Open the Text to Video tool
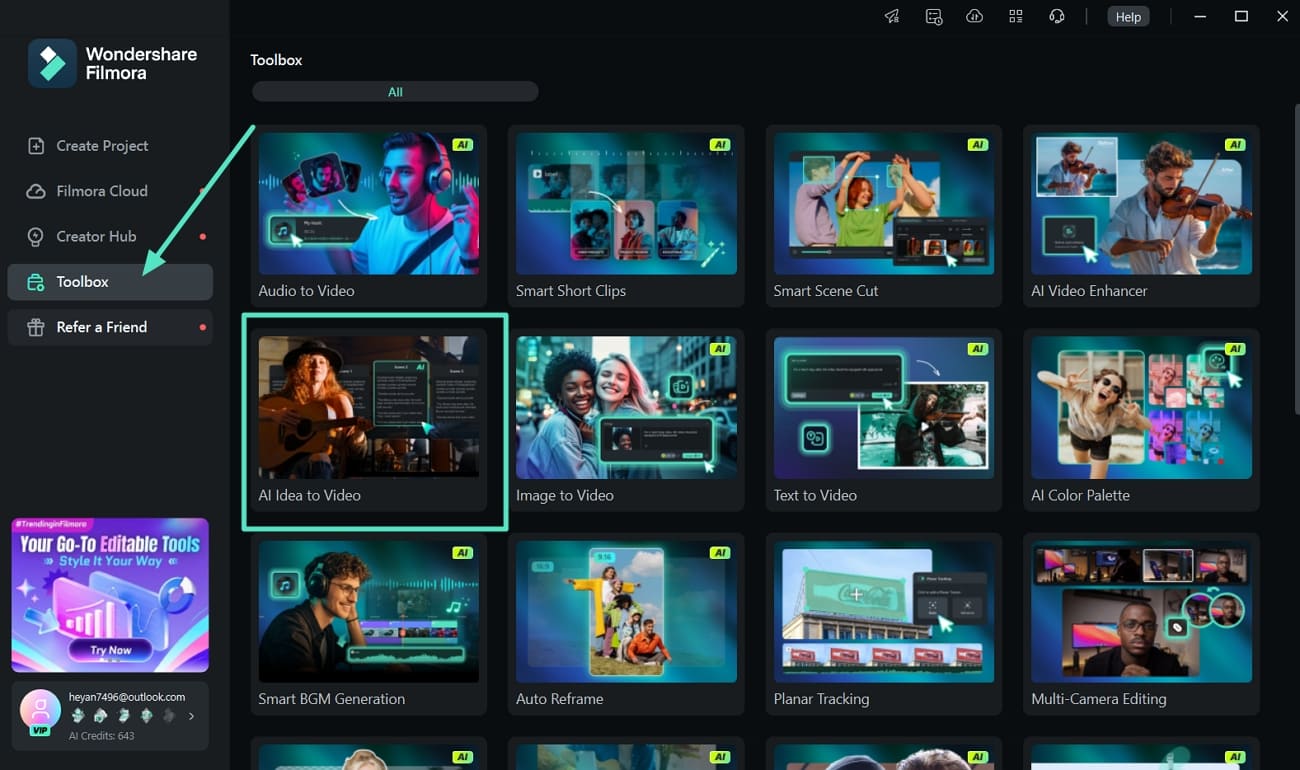The height and width of the screenshot is (770, 1300). (x=883, y=420)
